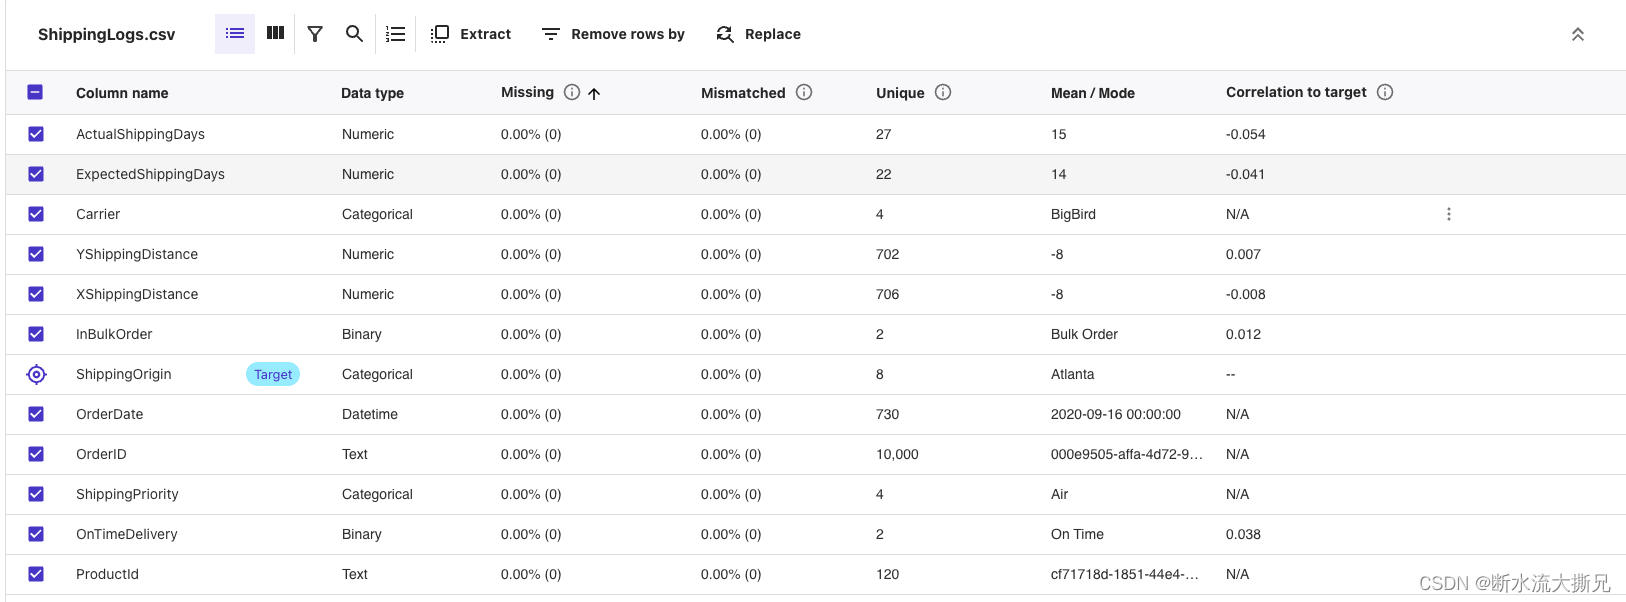Click Unique column header label
This screenshot has height=602, width=1626.
coord(900,93)
